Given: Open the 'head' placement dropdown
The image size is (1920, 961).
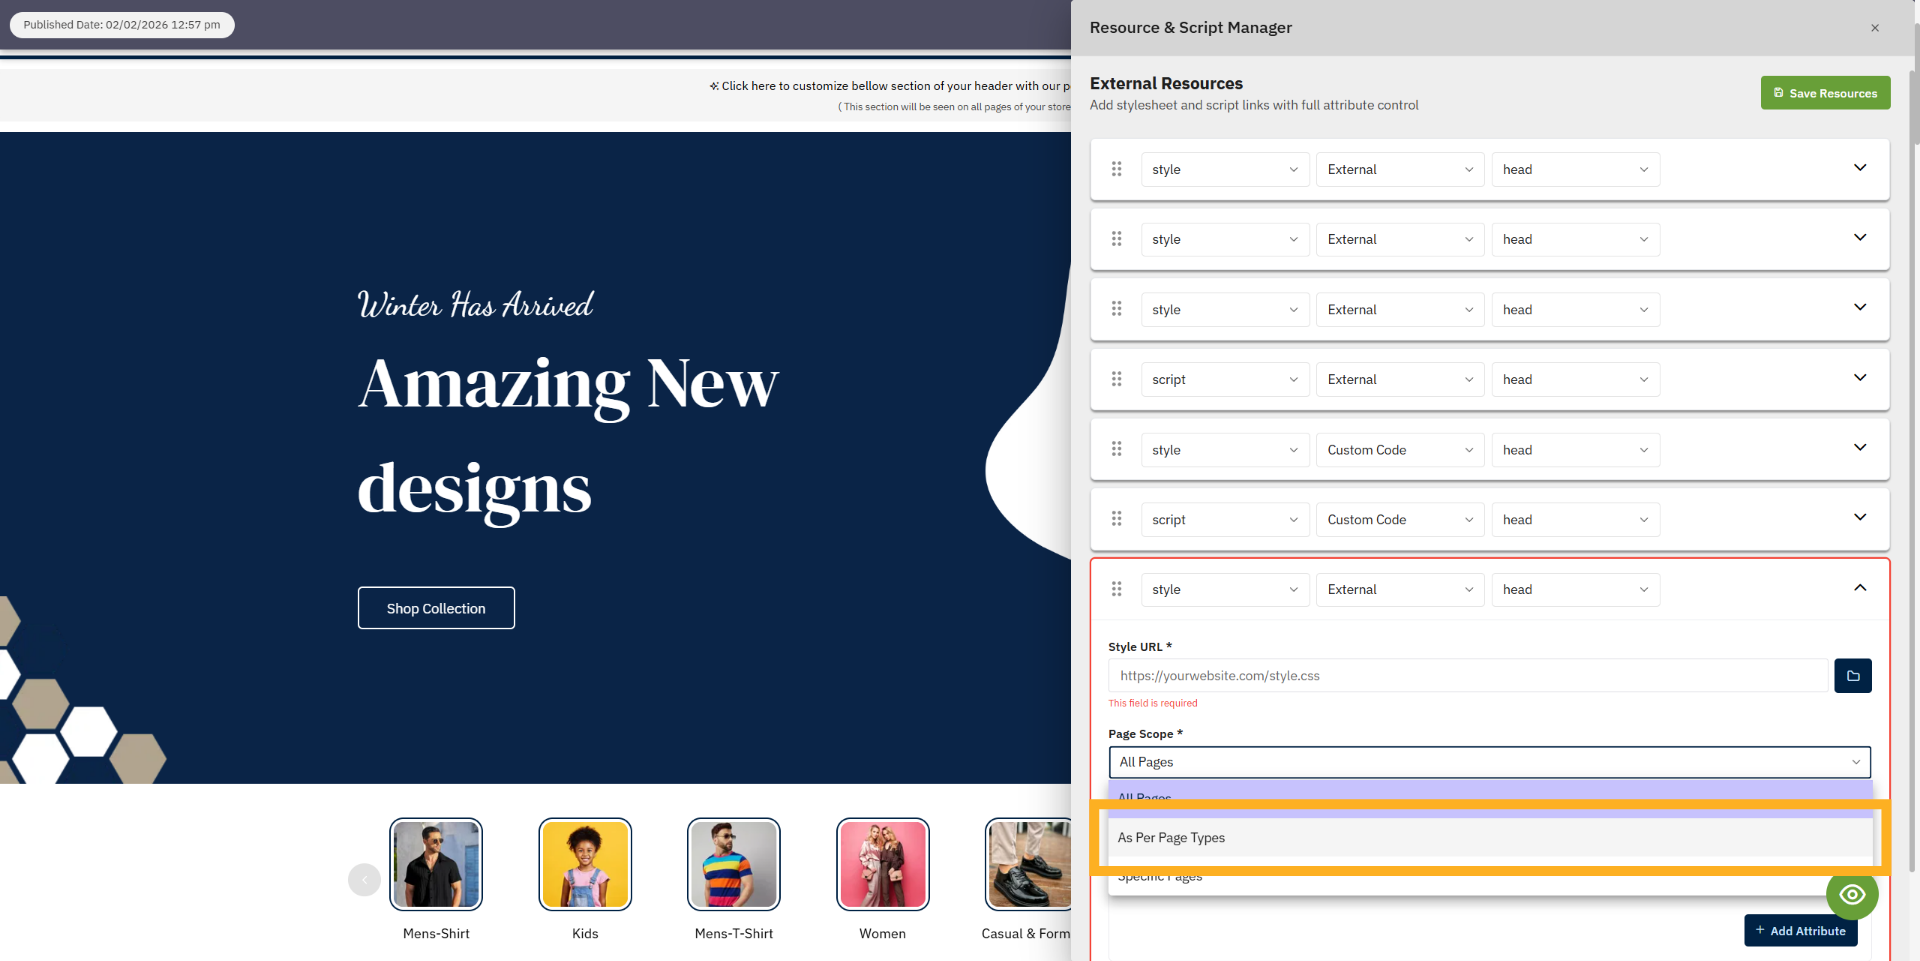Looking at the screenshot, I should tap(1575, 589).
